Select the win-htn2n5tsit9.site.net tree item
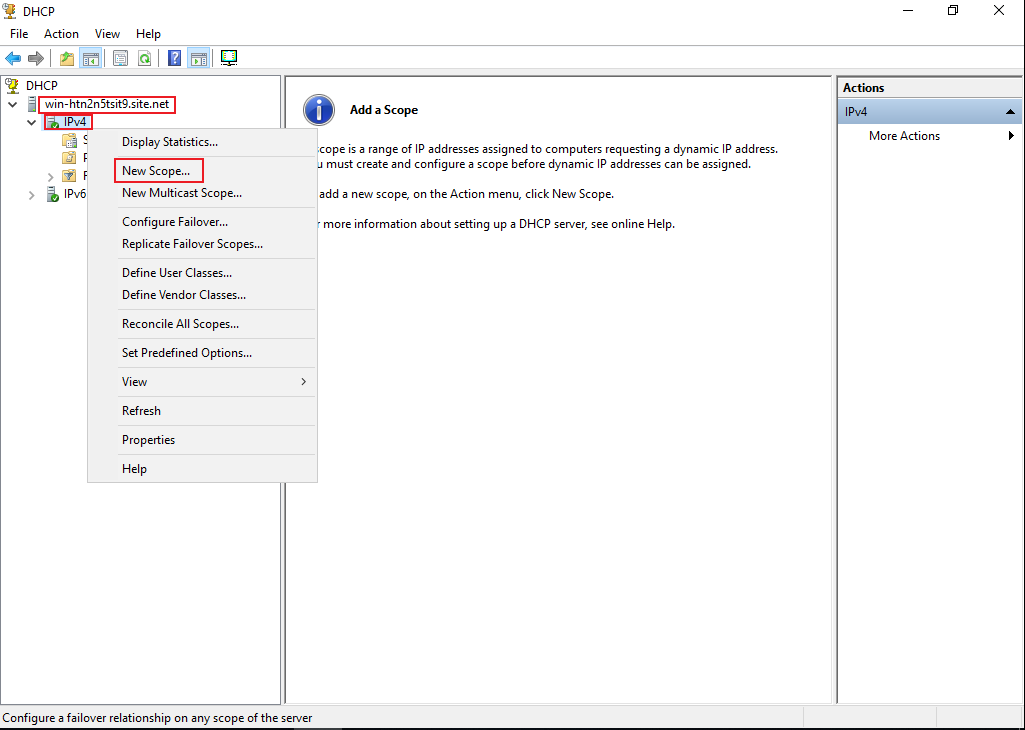Viewport: 1025px width, 730px height. point(107,105)
